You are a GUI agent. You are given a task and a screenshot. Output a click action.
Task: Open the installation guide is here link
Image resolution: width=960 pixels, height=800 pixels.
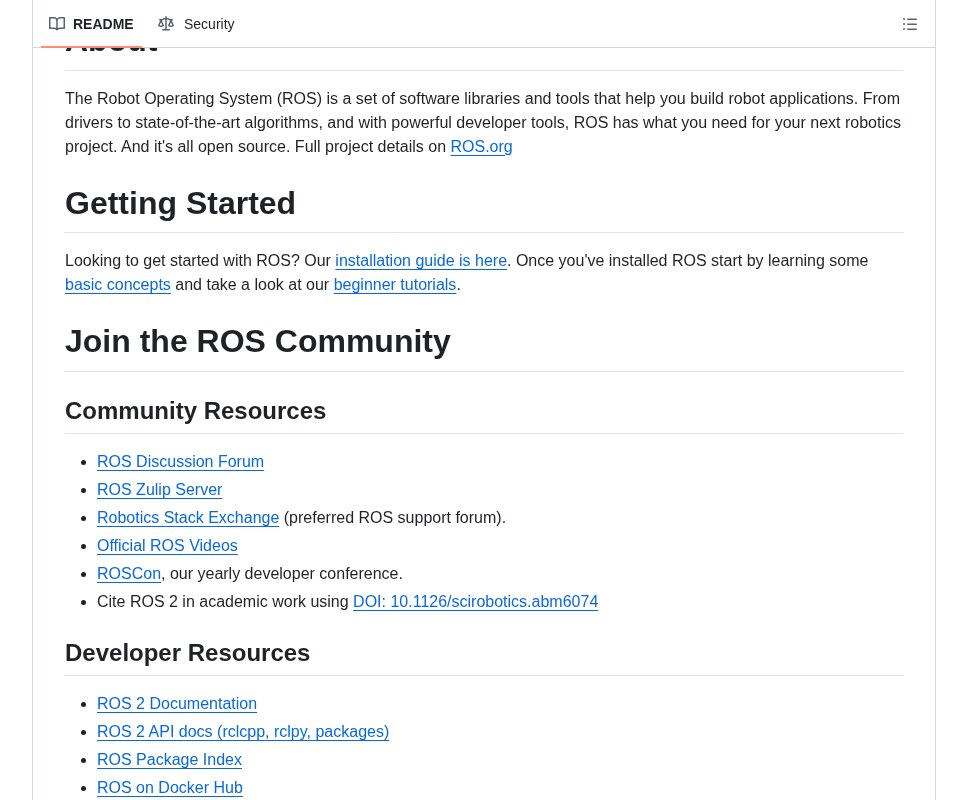[421, 261]
